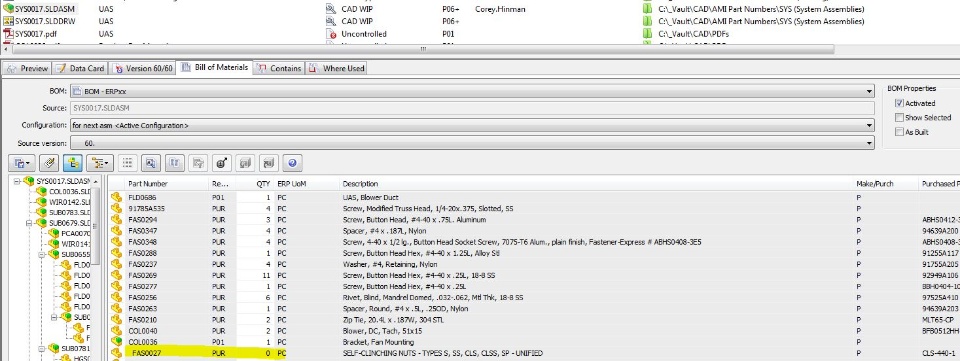This screenshot has height=361, width=960.
Task: Toggle the Activated checkbox
Action: 899,103
